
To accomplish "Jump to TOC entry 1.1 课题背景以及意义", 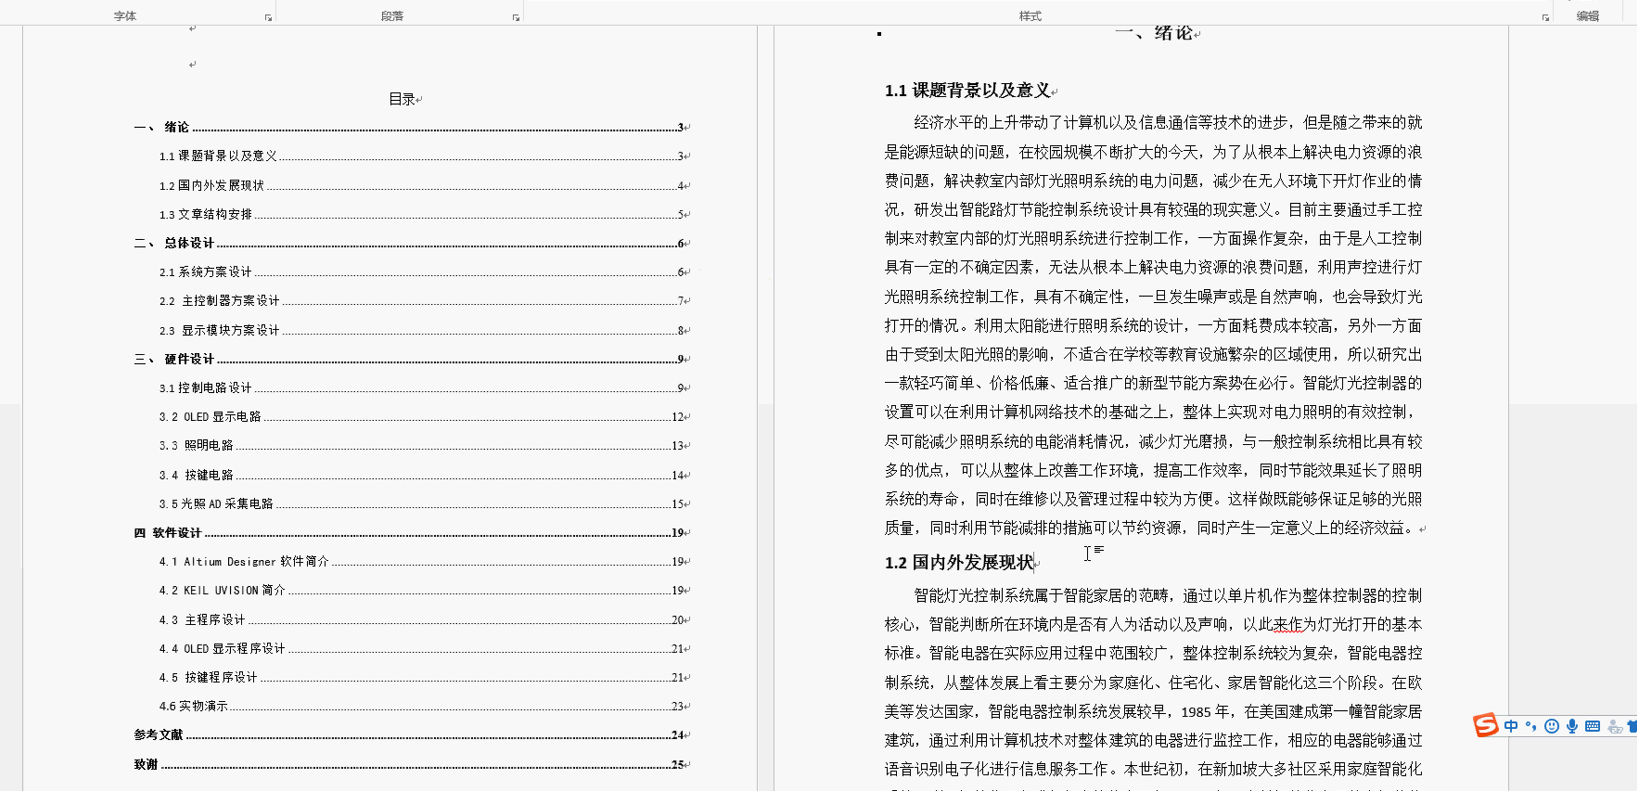I will tap(424, 156).
